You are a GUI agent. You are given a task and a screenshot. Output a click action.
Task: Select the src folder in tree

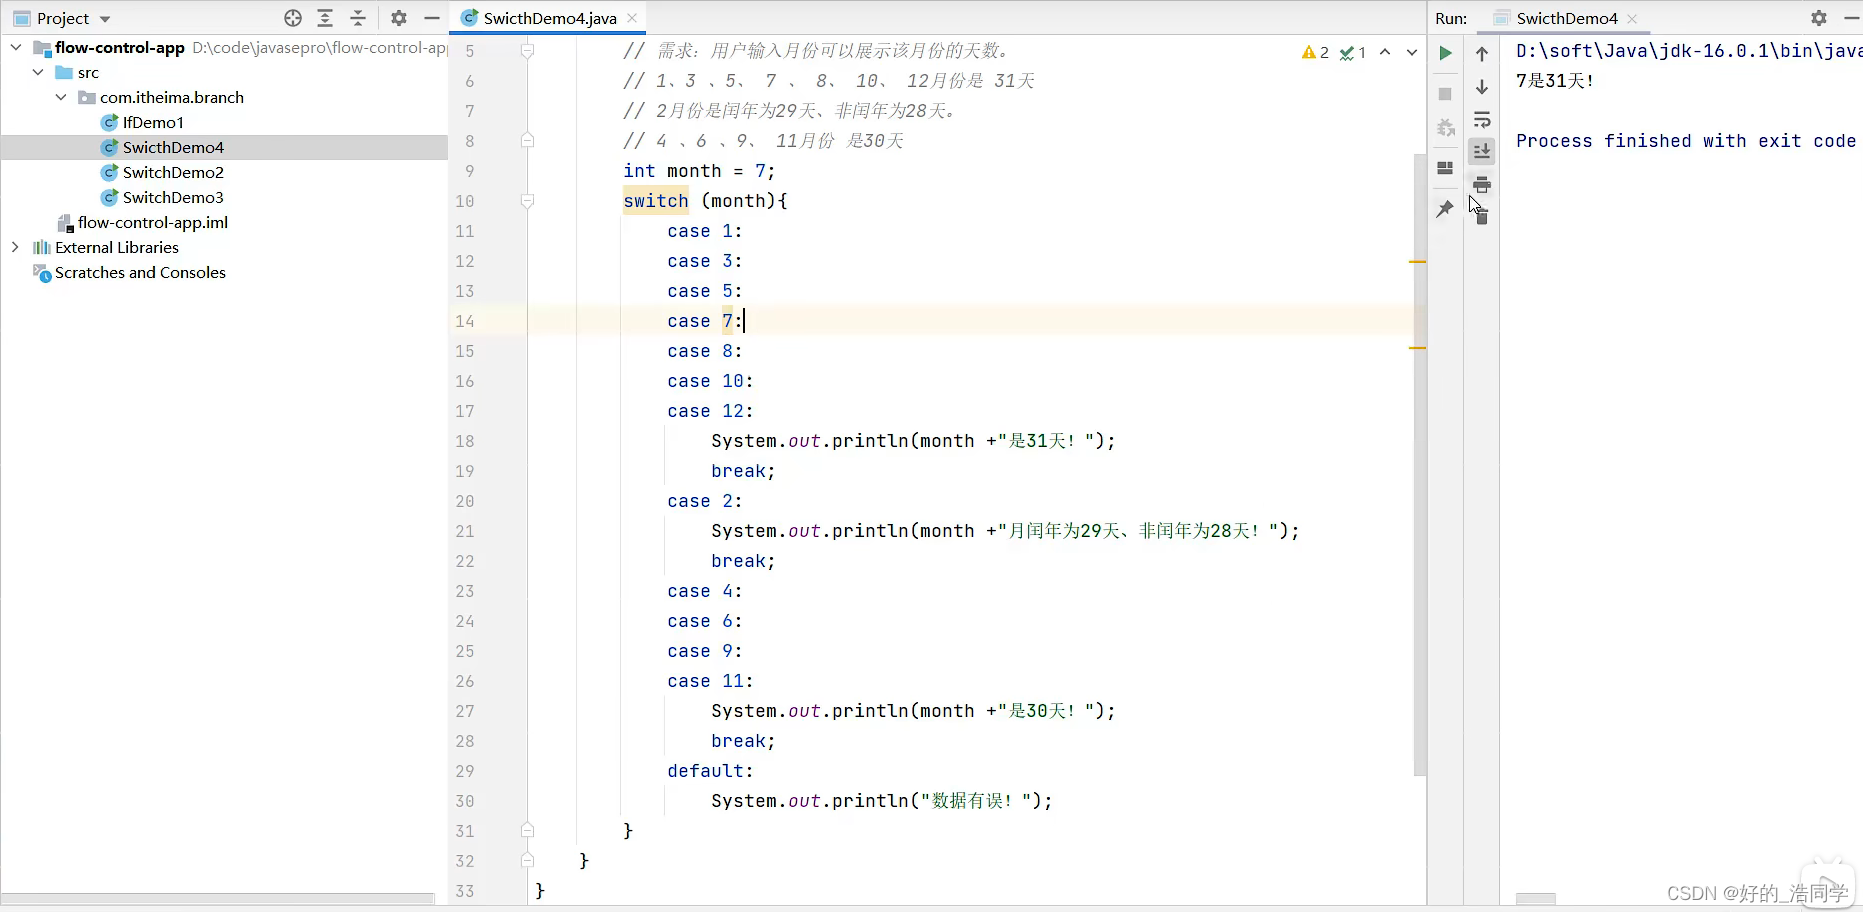[x=88, y=72]
